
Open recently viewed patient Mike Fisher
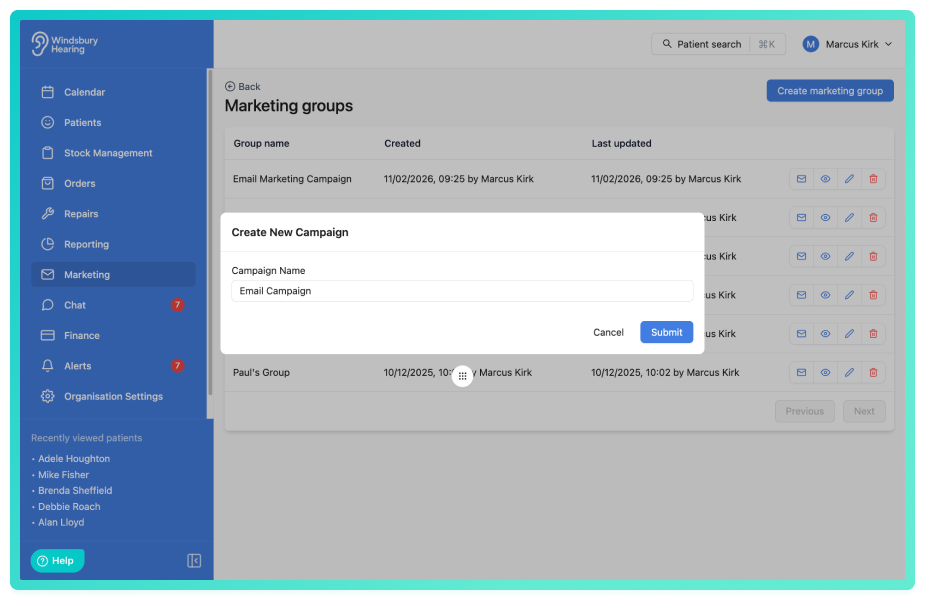click(x=63, y=474)
